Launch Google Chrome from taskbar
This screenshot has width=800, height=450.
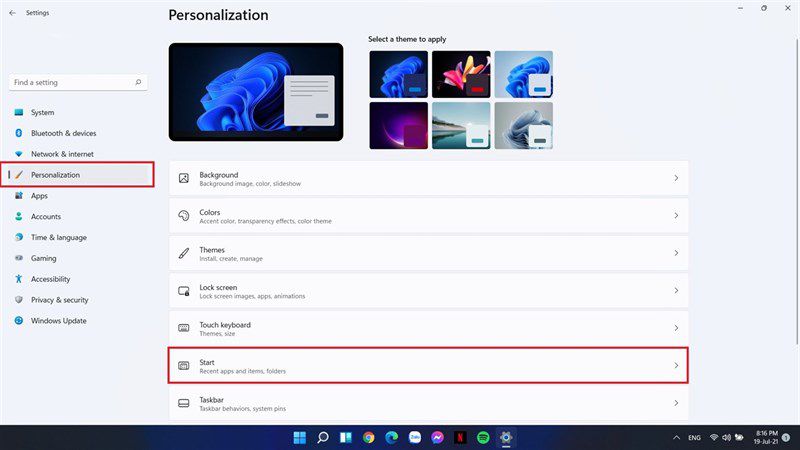[368, 438]
